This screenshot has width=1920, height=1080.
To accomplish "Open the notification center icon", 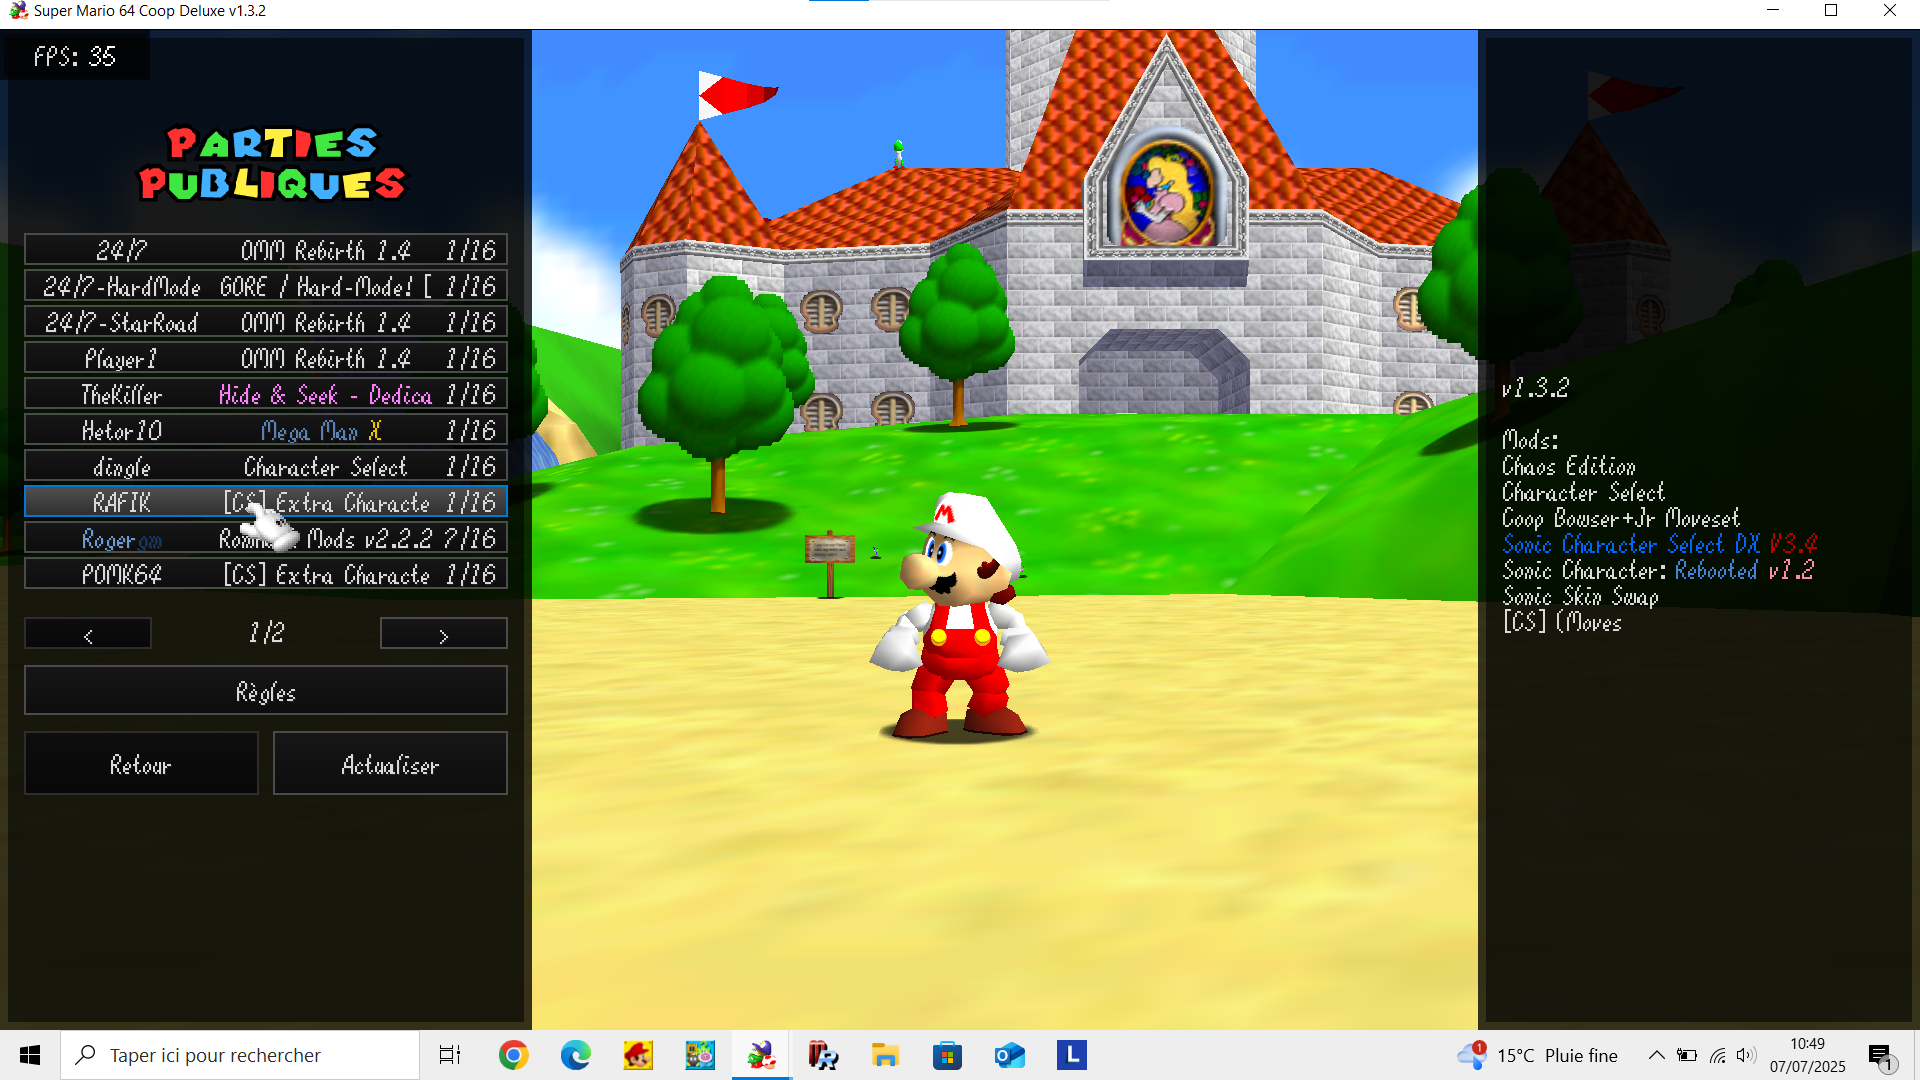I will point(1881,1057).
